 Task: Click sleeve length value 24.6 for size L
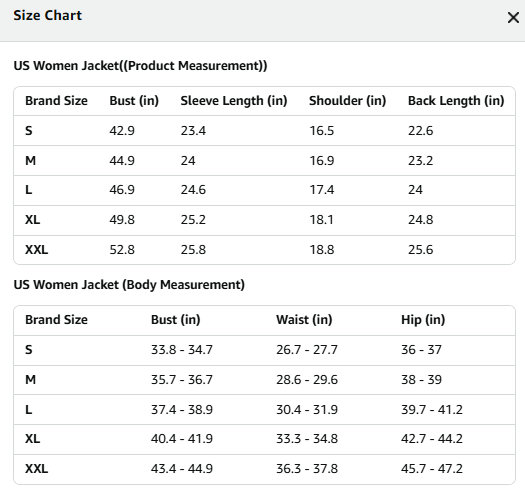(193, 190)
